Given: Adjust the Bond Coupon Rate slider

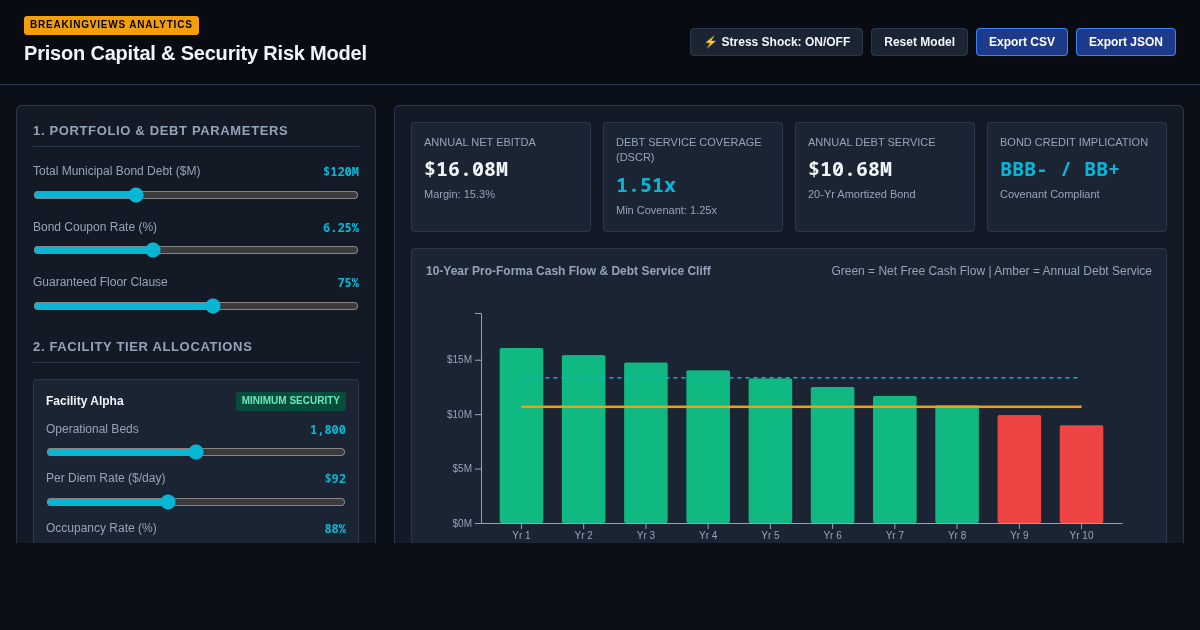Looking at the screenshot, I should tap(196, 250).
